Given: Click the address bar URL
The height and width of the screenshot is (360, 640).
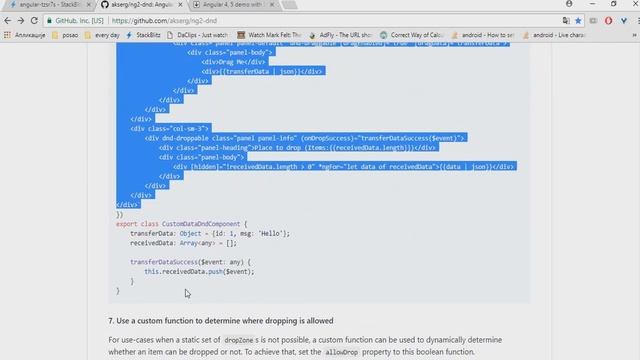Looking at the screenshot, I should click(x=164, y=20).
